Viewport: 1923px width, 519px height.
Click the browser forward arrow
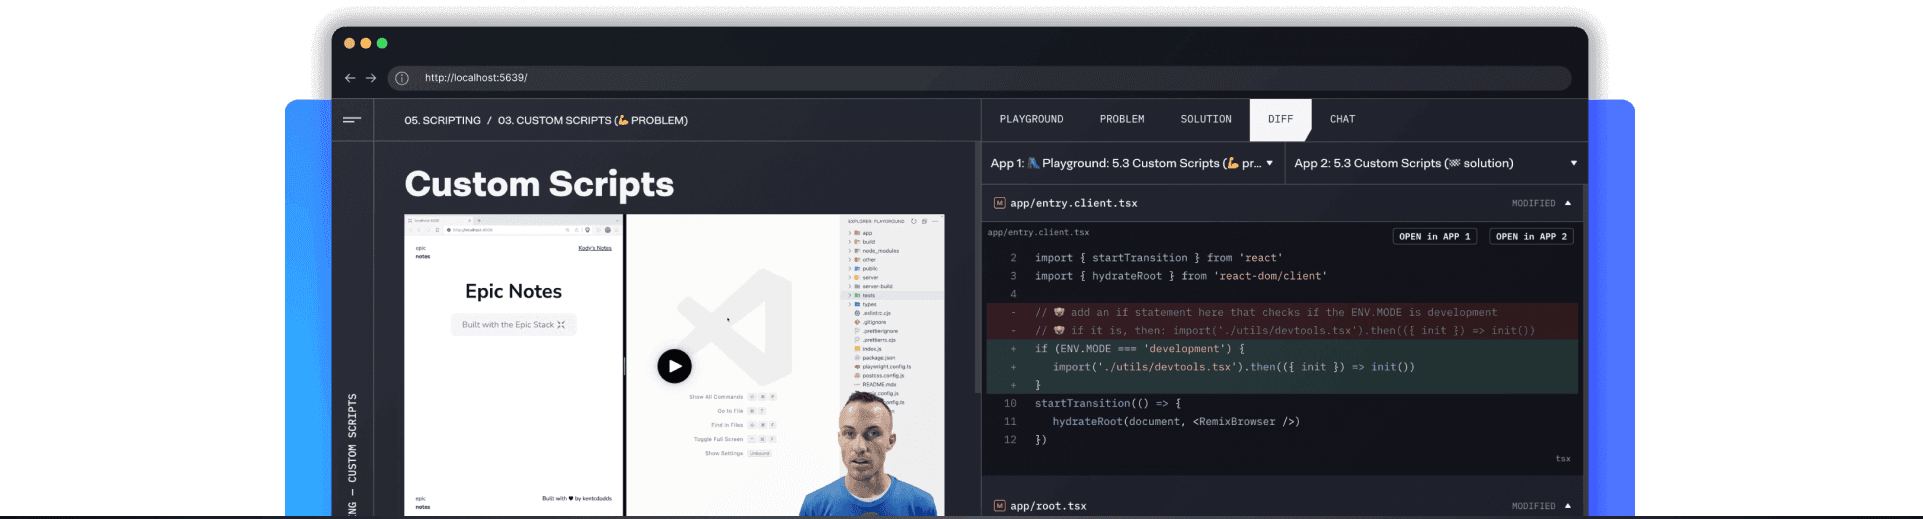click(x=371, y=78)
